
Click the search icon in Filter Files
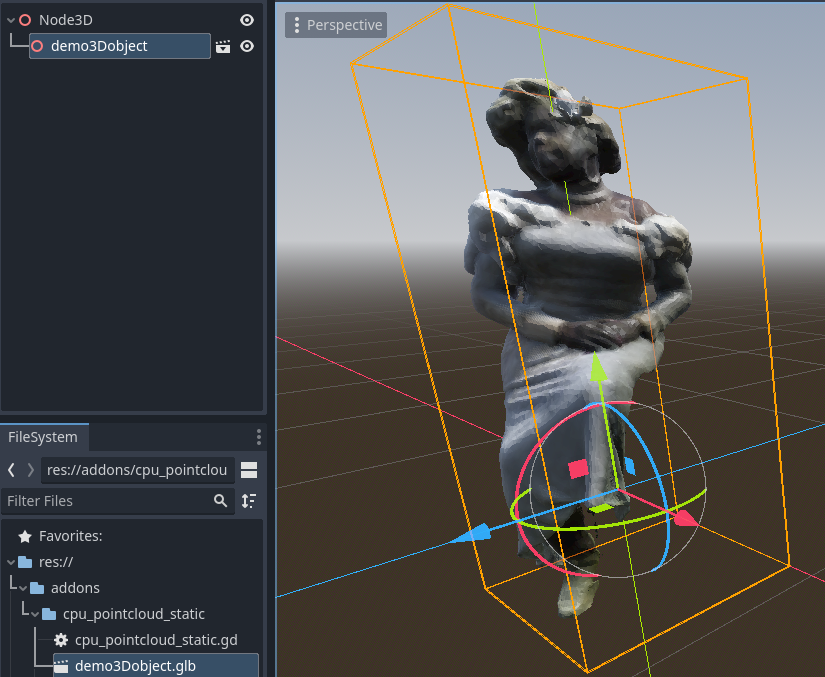point(221,500)
